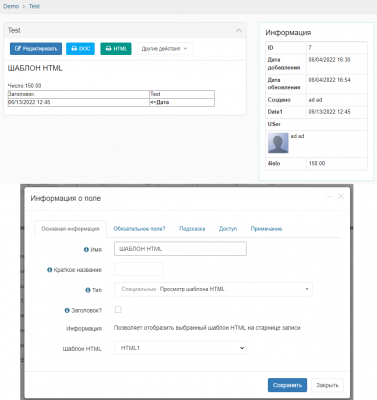Image resolution: width=377 pixels, height=400 pixels.
Task: Open the Тип field type dropdown
Action: [213, 289]
